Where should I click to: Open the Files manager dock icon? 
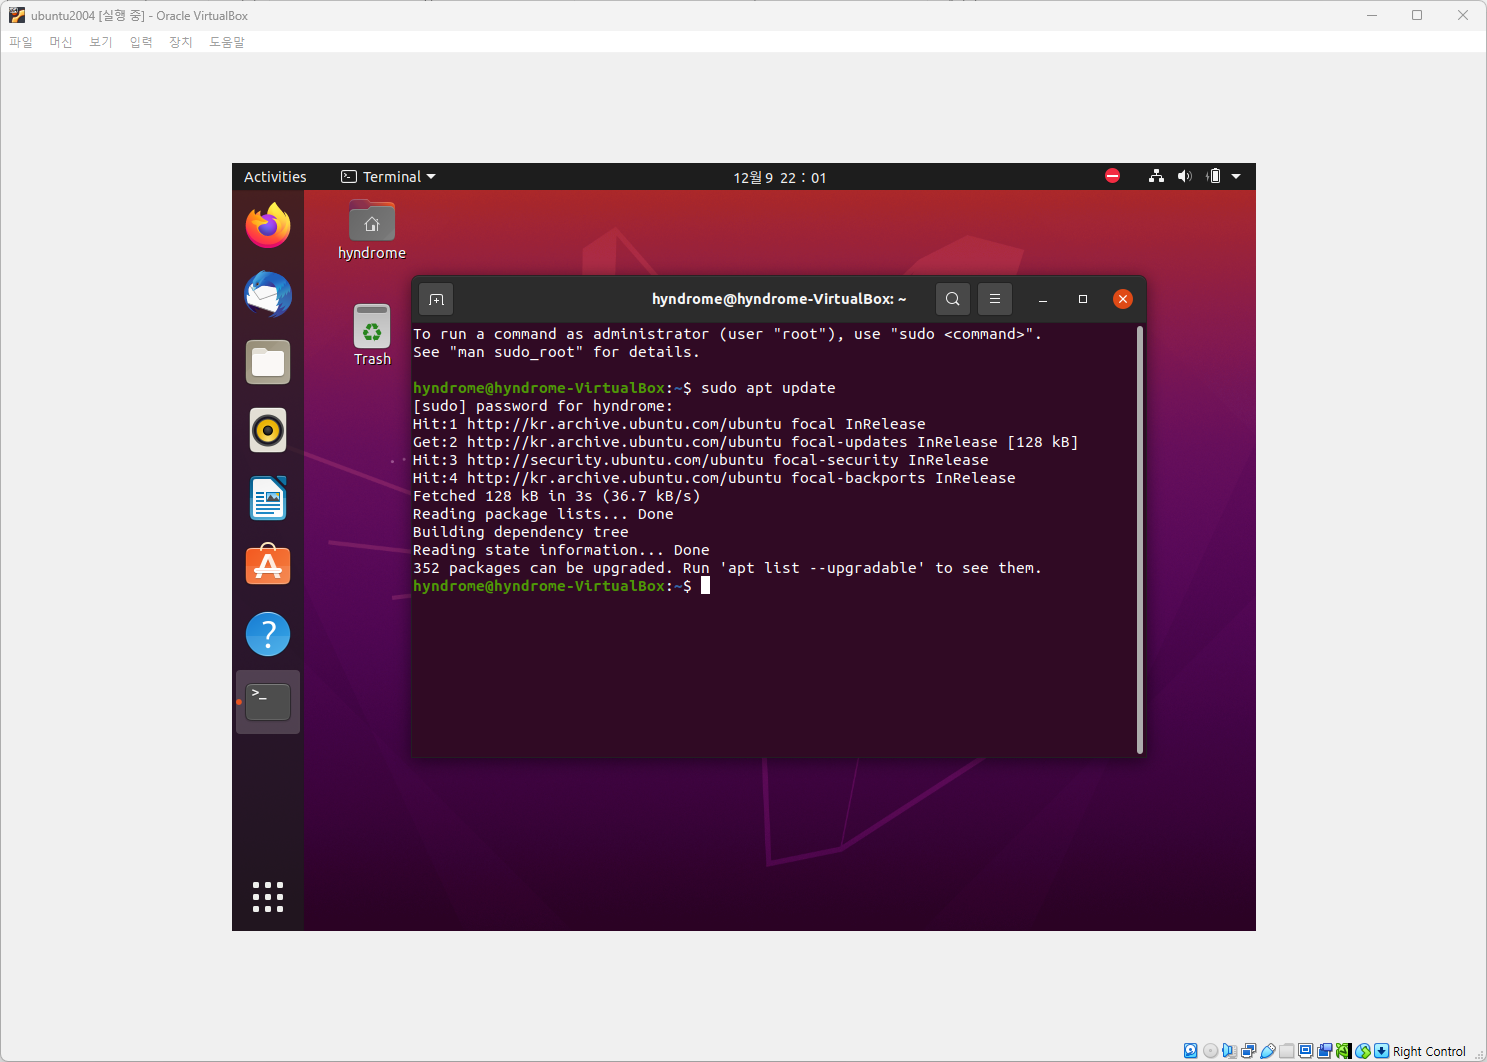[x=268, y=362]
